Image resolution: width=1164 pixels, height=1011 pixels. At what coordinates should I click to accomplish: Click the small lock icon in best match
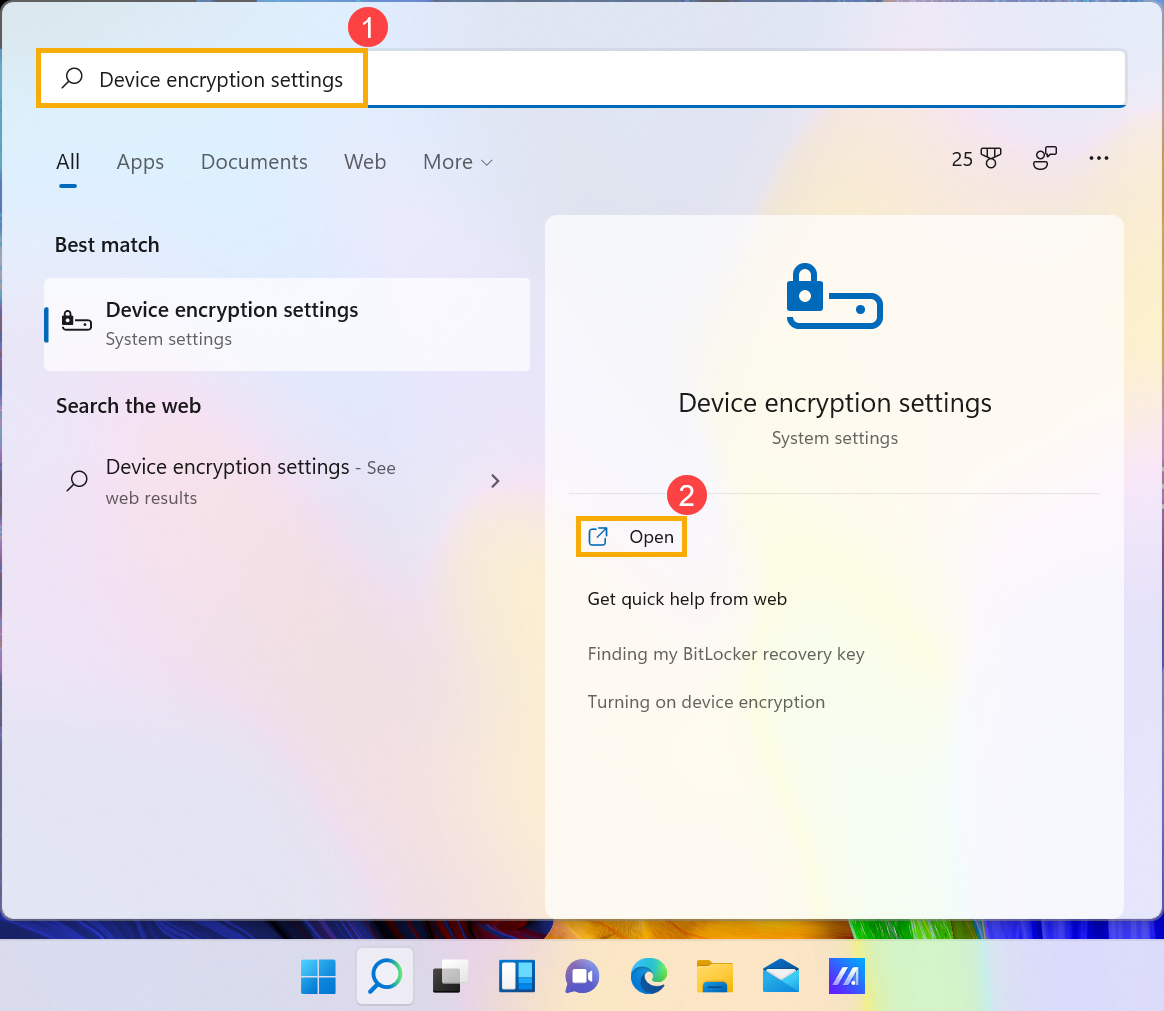(76, 321)
